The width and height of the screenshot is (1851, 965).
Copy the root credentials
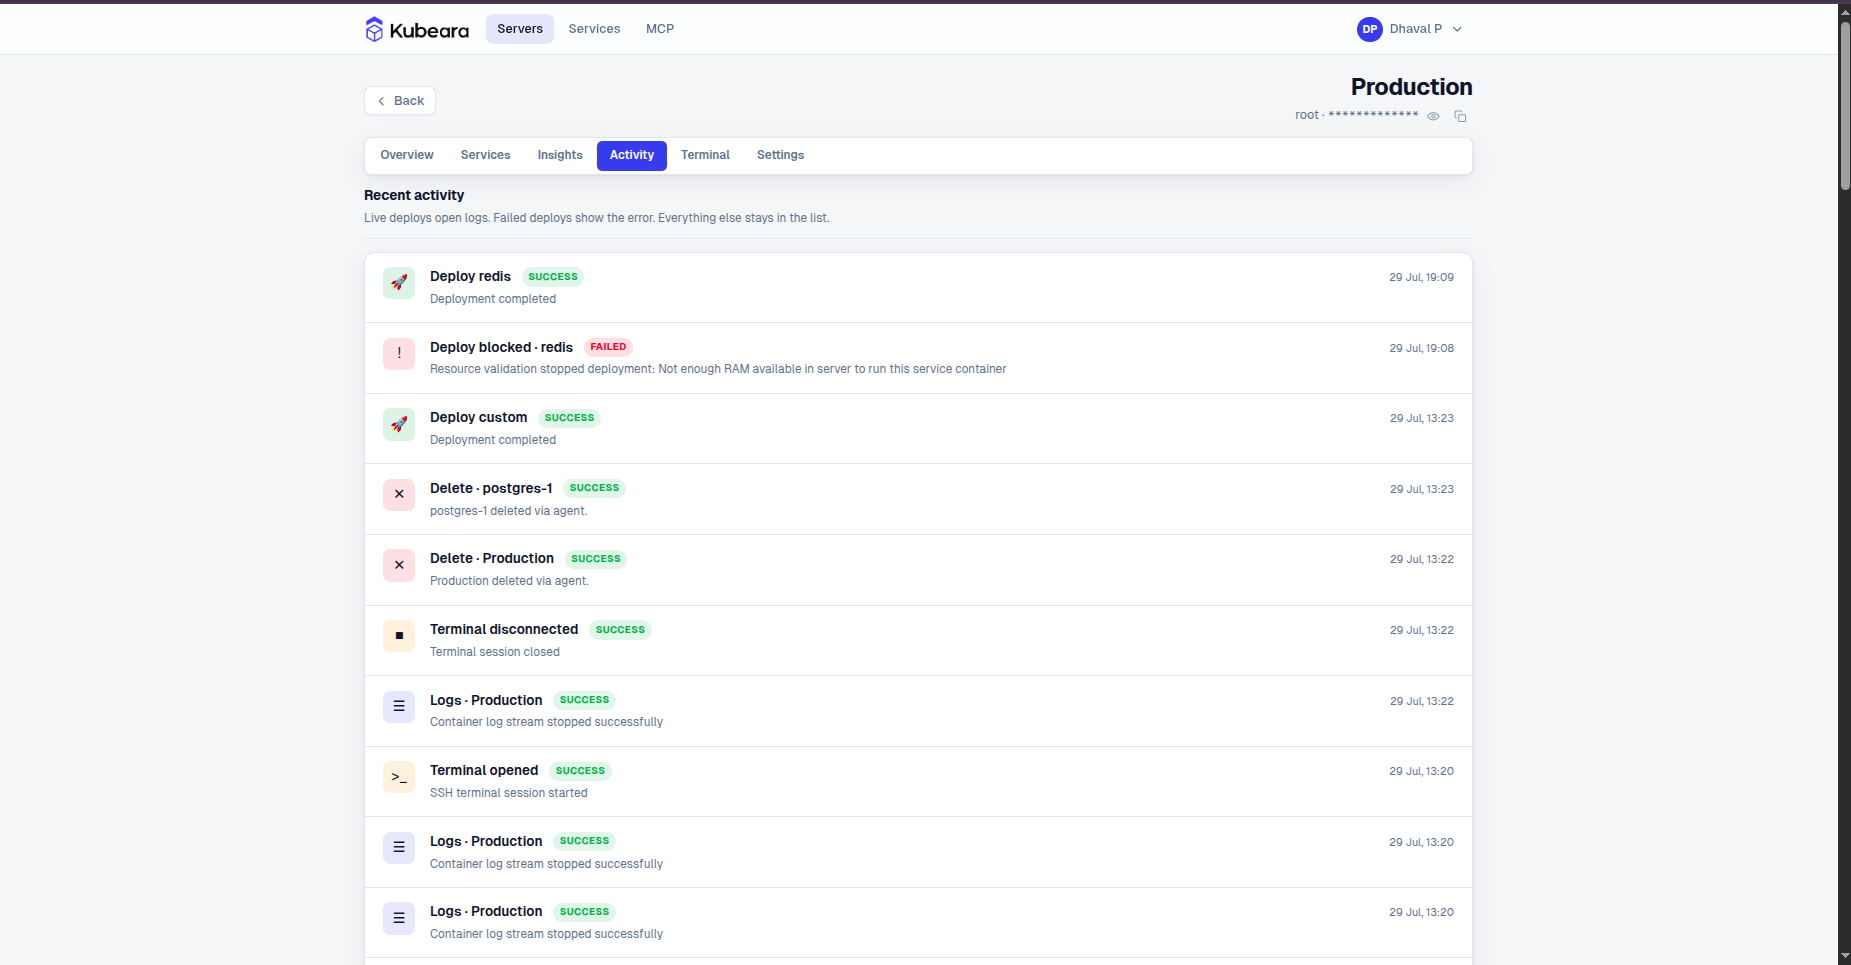(1460, 116)
